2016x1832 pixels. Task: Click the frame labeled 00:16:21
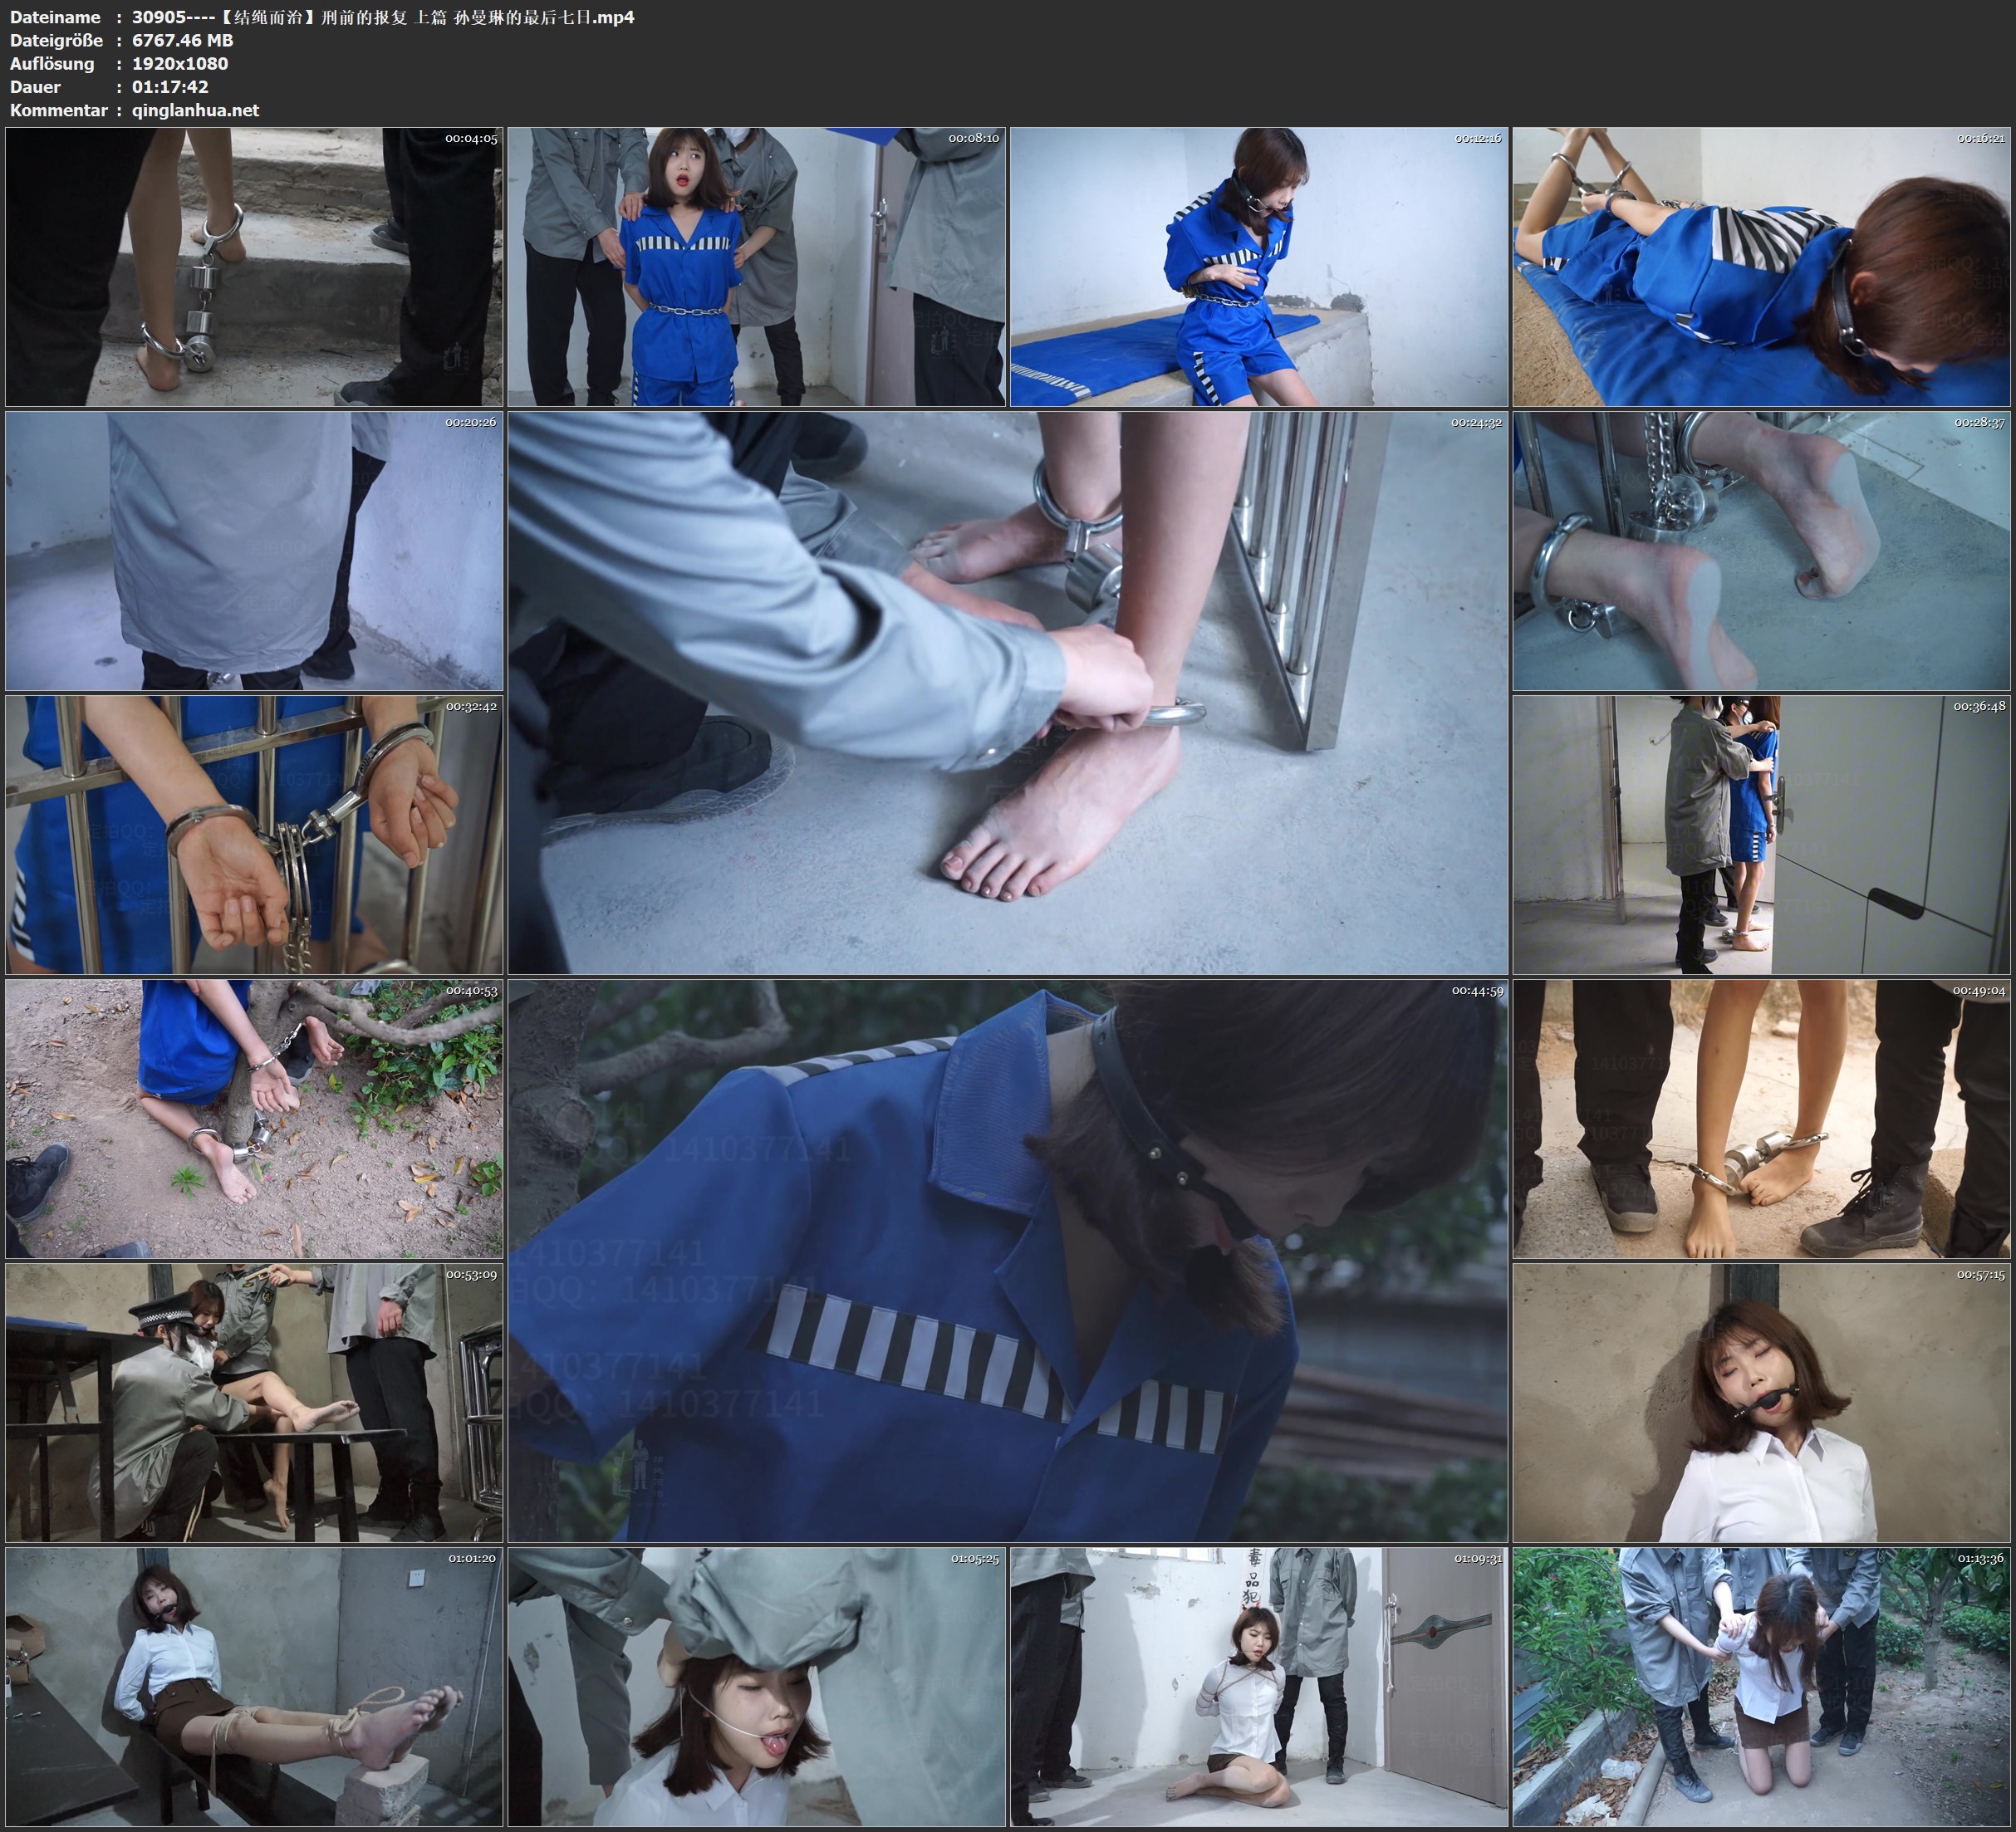coord(1761,266)
